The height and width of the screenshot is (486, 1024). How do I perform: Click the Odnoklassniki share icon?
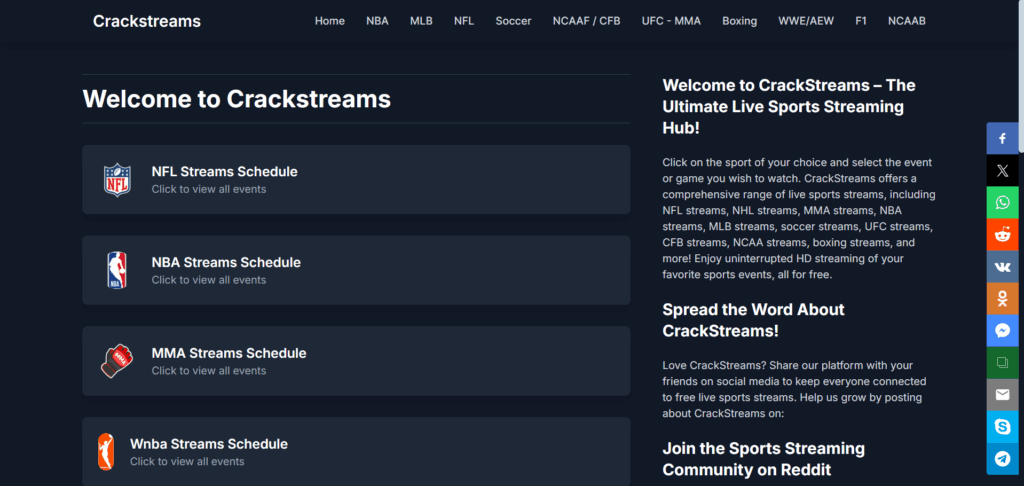pyautogui.click(x=1002, y=298)
